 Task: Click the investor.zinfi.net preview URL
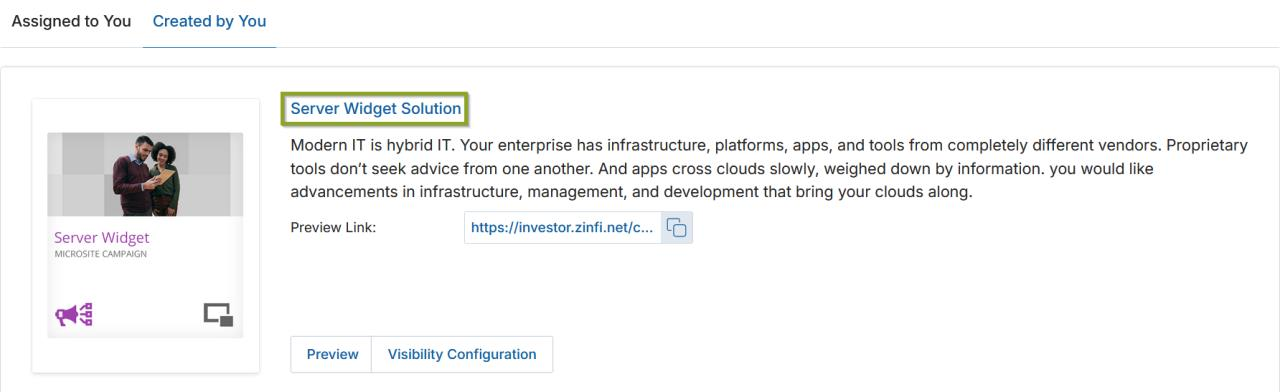point(562,227)
